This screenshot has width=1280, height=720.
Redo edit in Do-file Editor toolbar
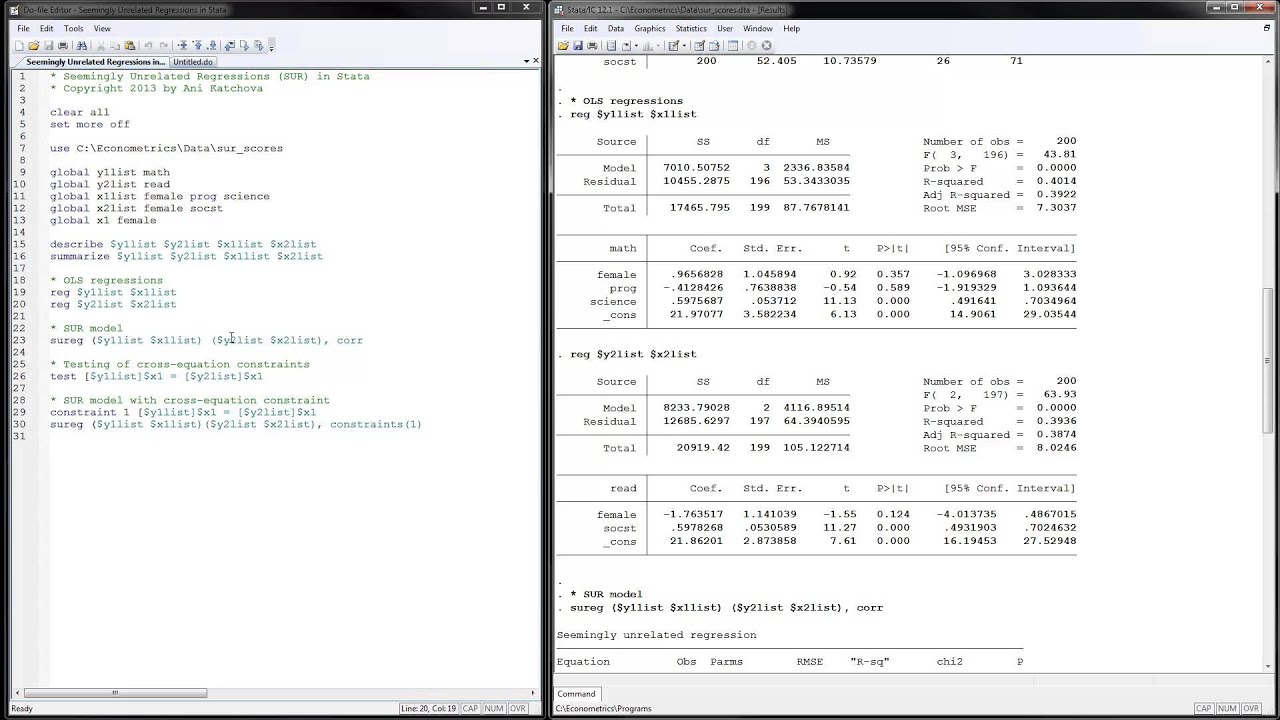coord(164,45)
